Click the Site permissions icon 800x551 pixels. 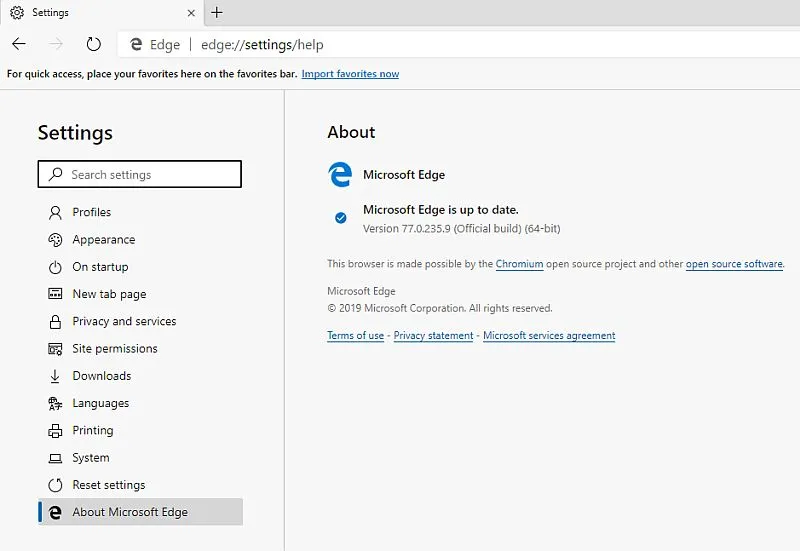(x=55, y=349)
